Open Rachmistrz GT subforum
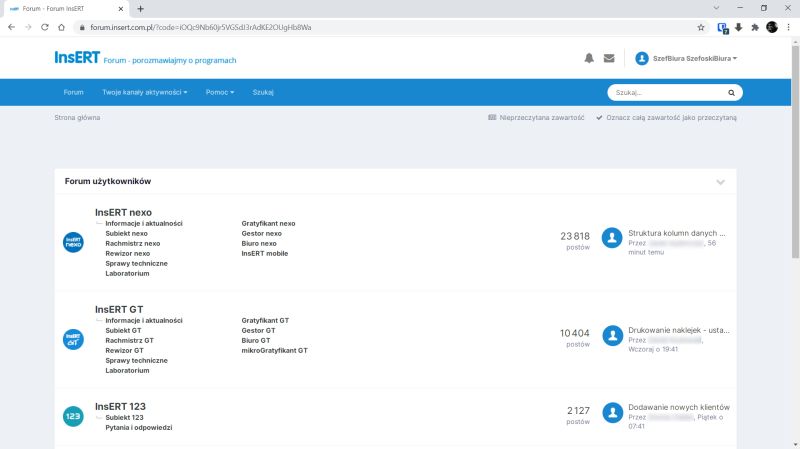Screen dimensions: 800x449 (129, 340)
